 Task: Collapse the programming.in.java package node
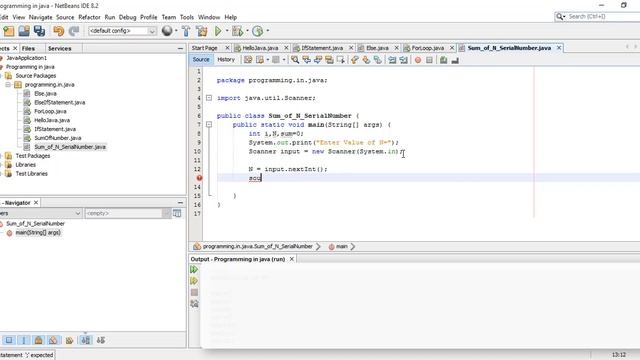[x=8, y=84]
